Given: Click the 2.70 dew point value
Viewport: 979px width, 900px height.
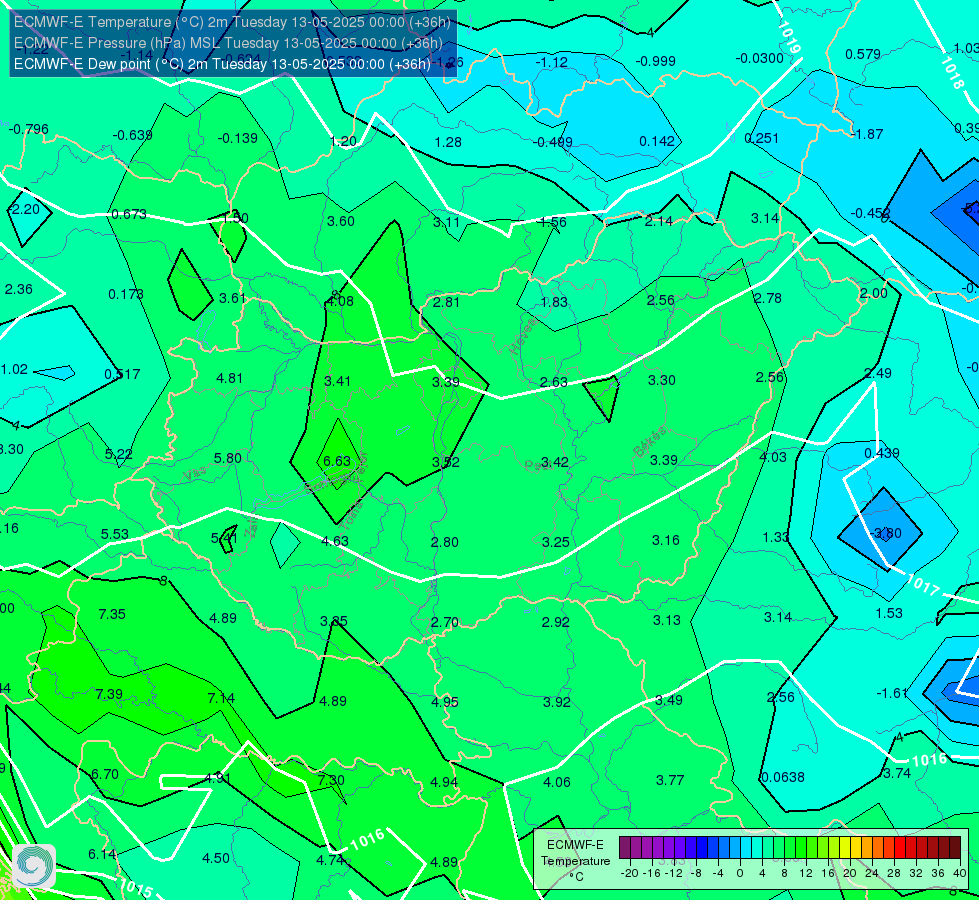Looking at the screenshot, I should (445, 622).
